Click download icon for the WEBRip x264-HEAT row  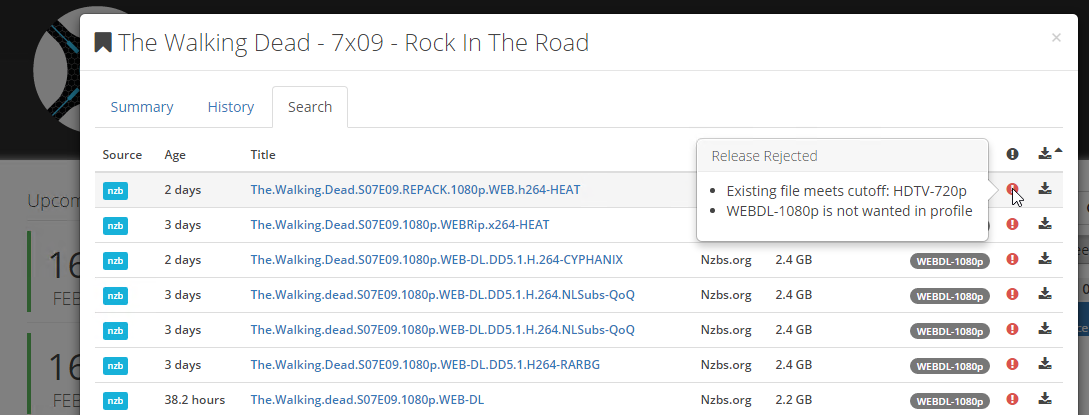click(x=1045, y=224)
